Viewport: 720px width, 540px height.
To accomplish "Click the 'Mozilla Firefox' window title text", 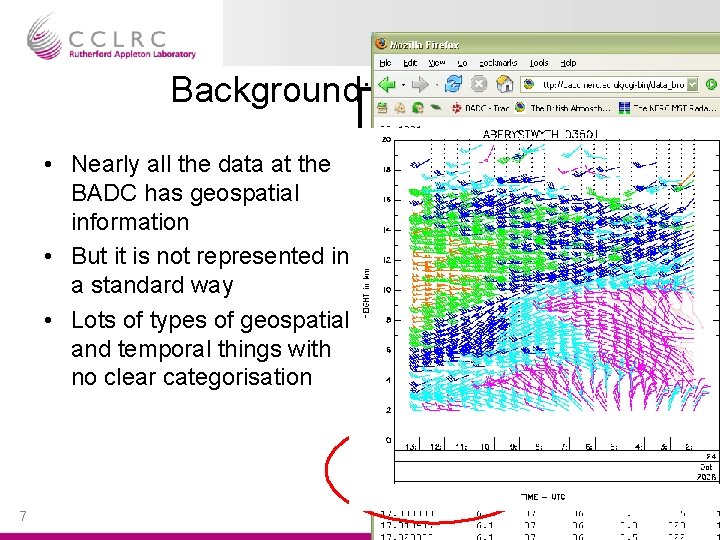I will (x=424, y=45).
